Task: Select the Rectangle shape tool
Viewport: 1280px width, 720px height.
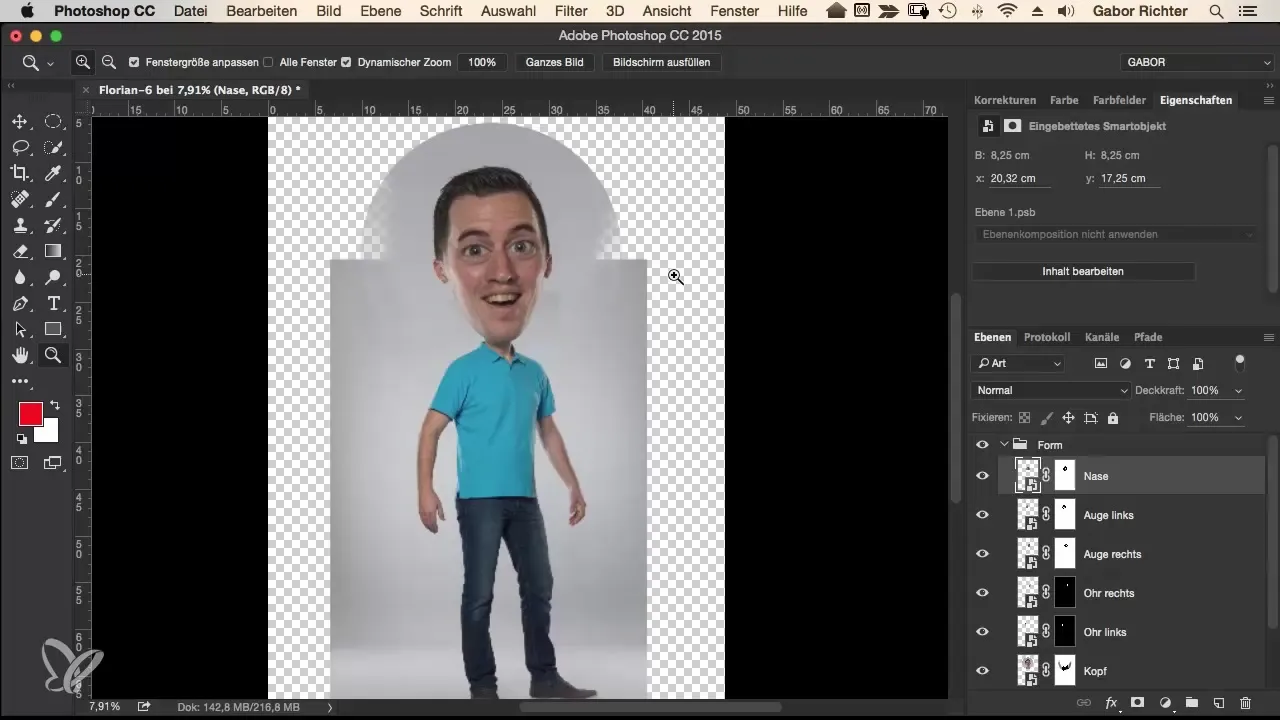Action: click(x=53, y=329)
